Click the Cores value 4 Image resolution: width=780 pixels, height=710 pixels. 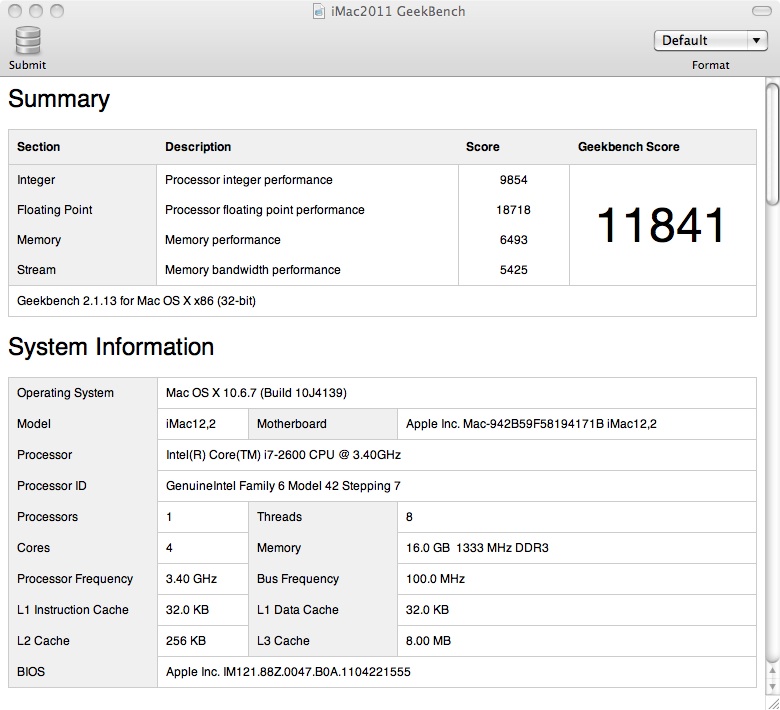[x=169, y=548]
